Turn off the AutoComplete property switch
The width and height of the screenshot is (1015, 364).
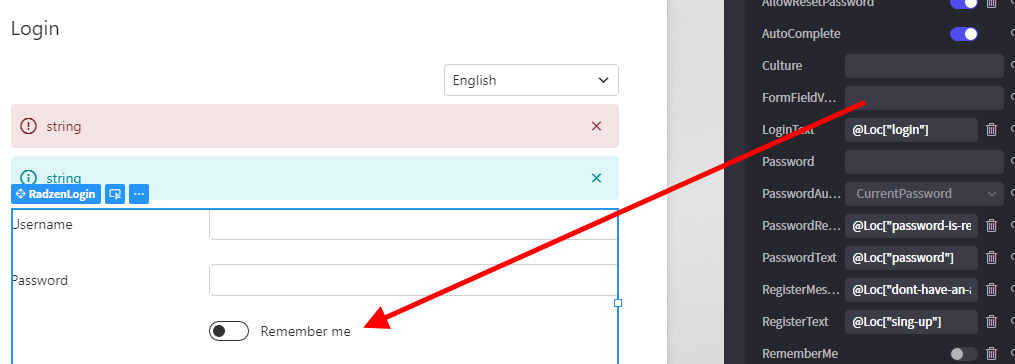pyautogui.click(x=964, y=34)
